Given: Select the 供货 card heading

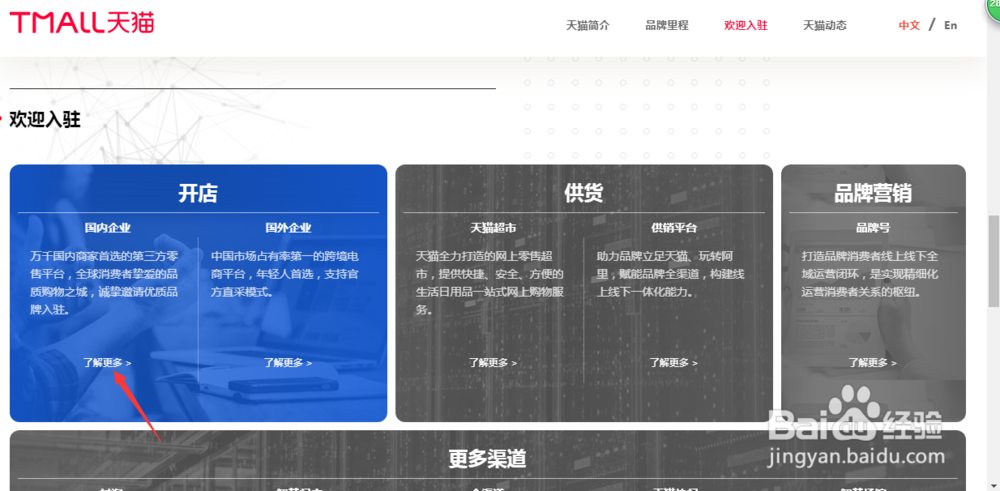Looking at the screenshot, I should pyautogui.click(x=584, y=193).
